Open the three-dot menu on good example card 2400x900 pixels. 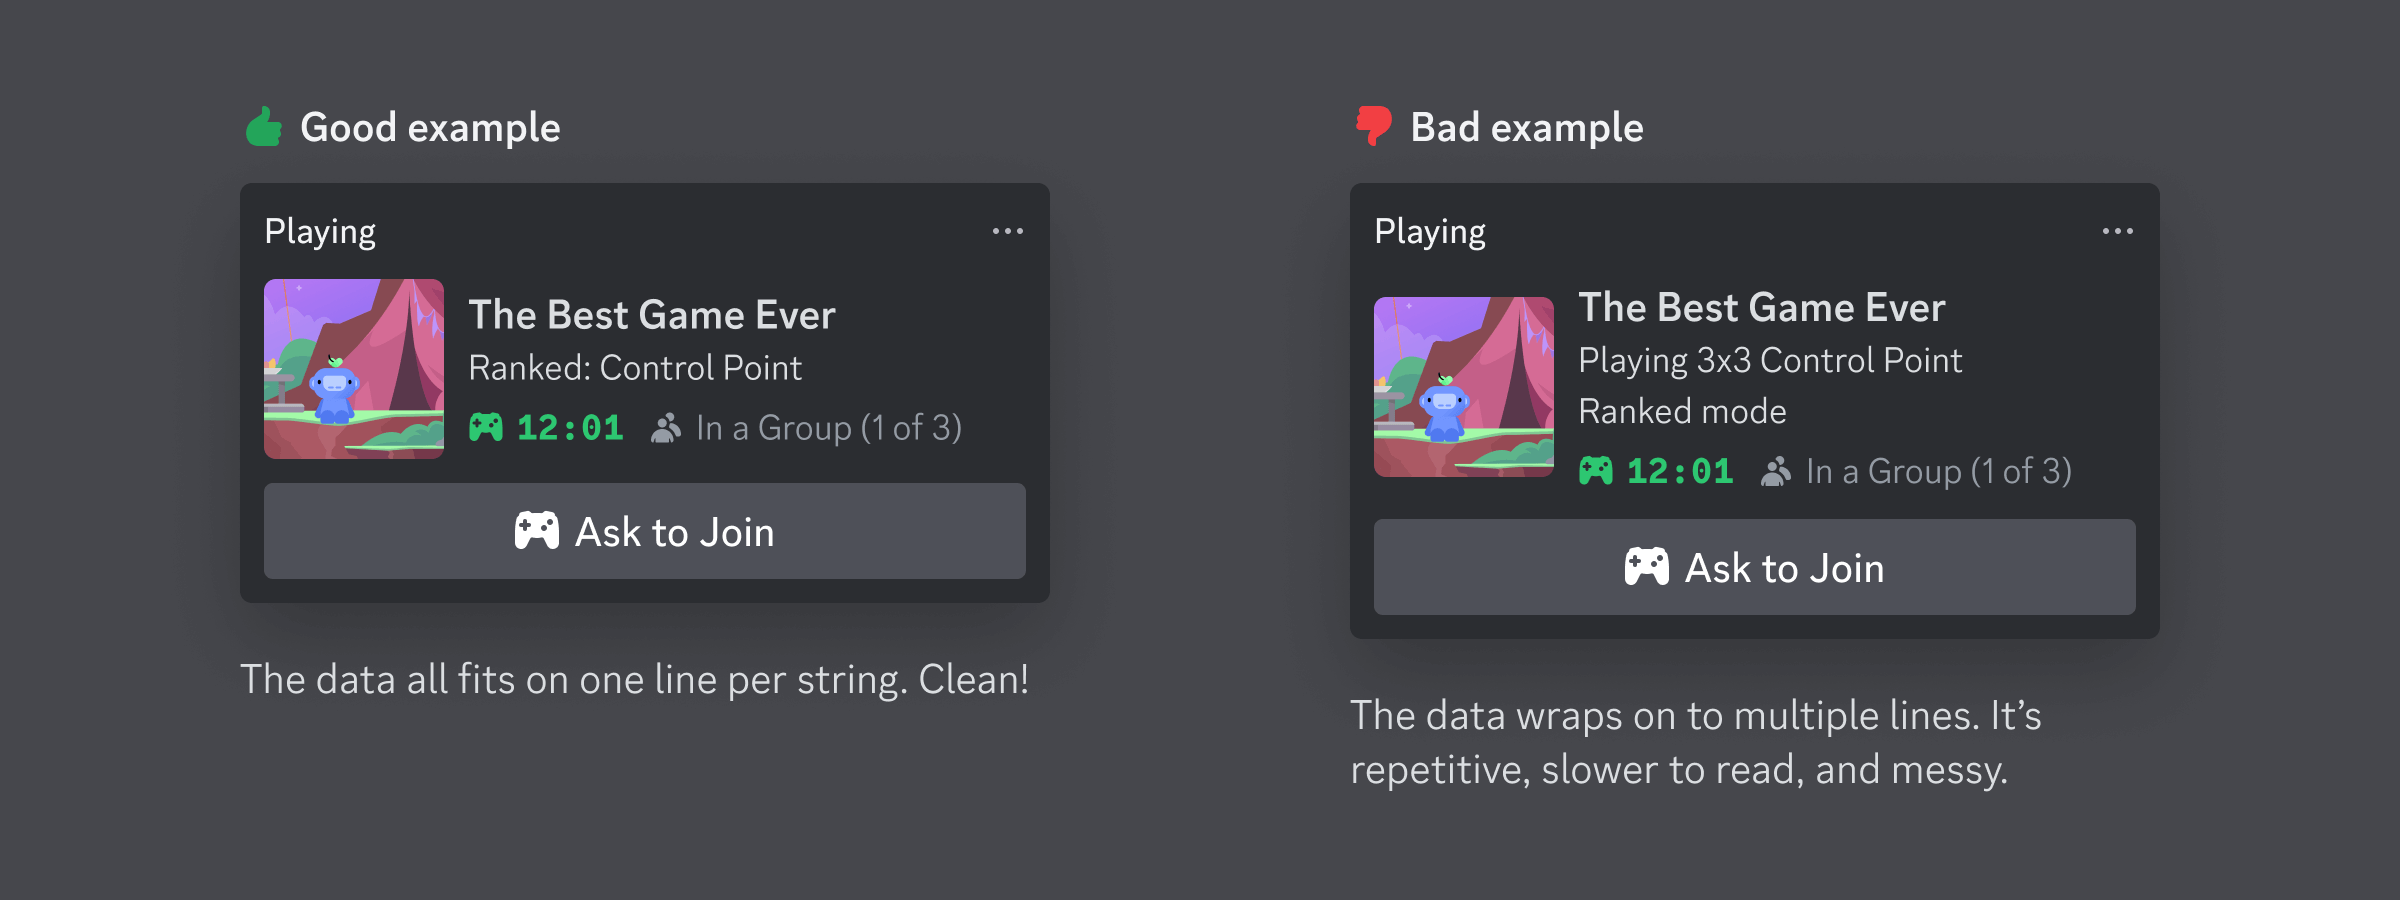coord(1007,231)
